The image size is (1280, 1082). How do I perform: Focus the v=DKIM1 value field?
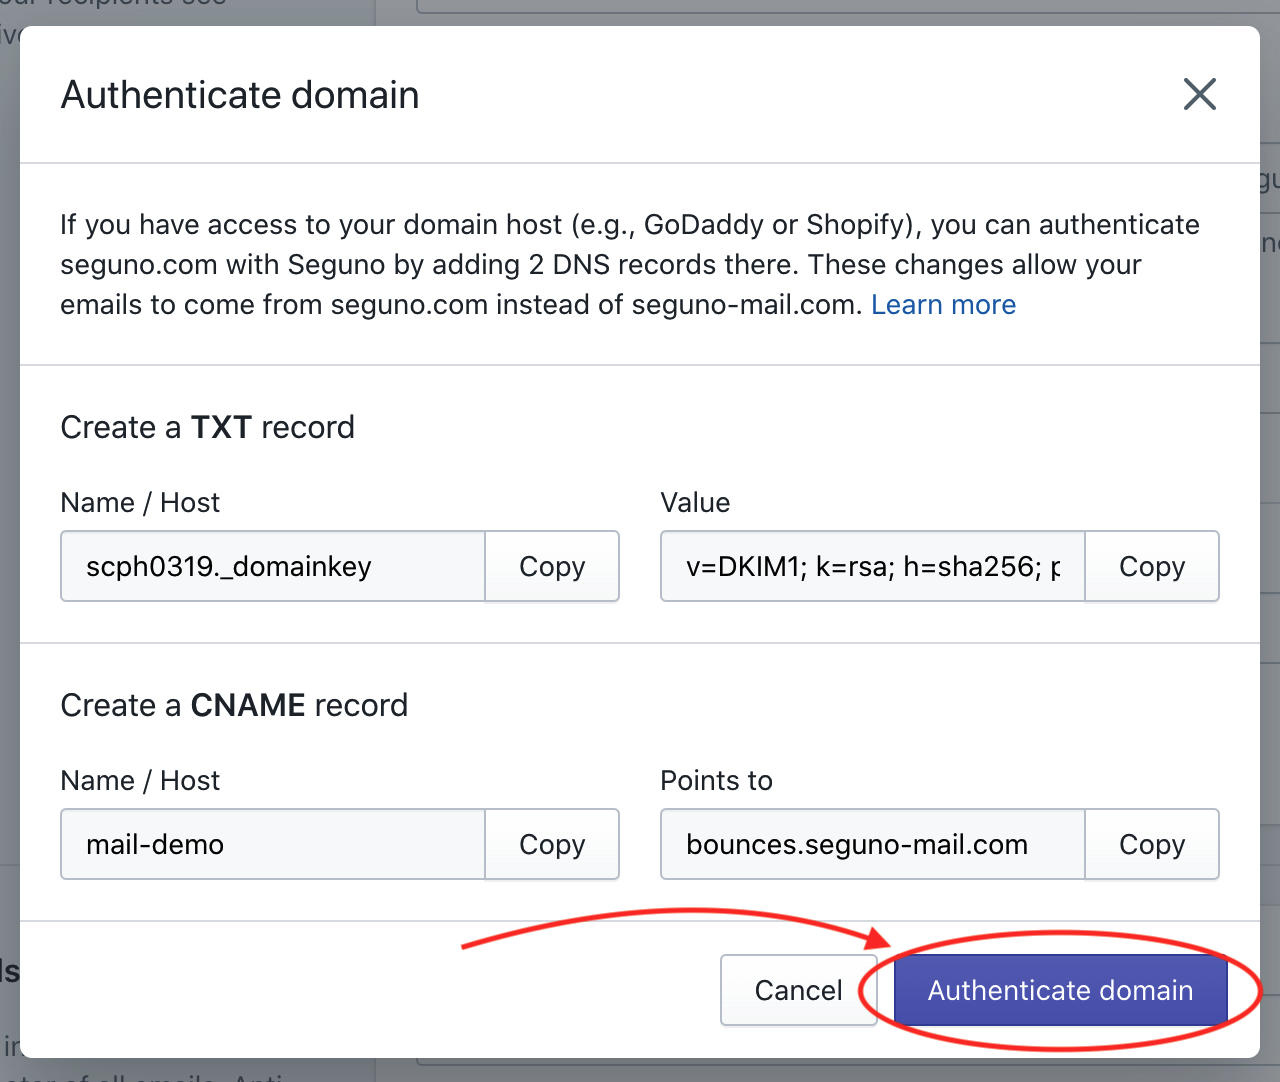point(873,566)
